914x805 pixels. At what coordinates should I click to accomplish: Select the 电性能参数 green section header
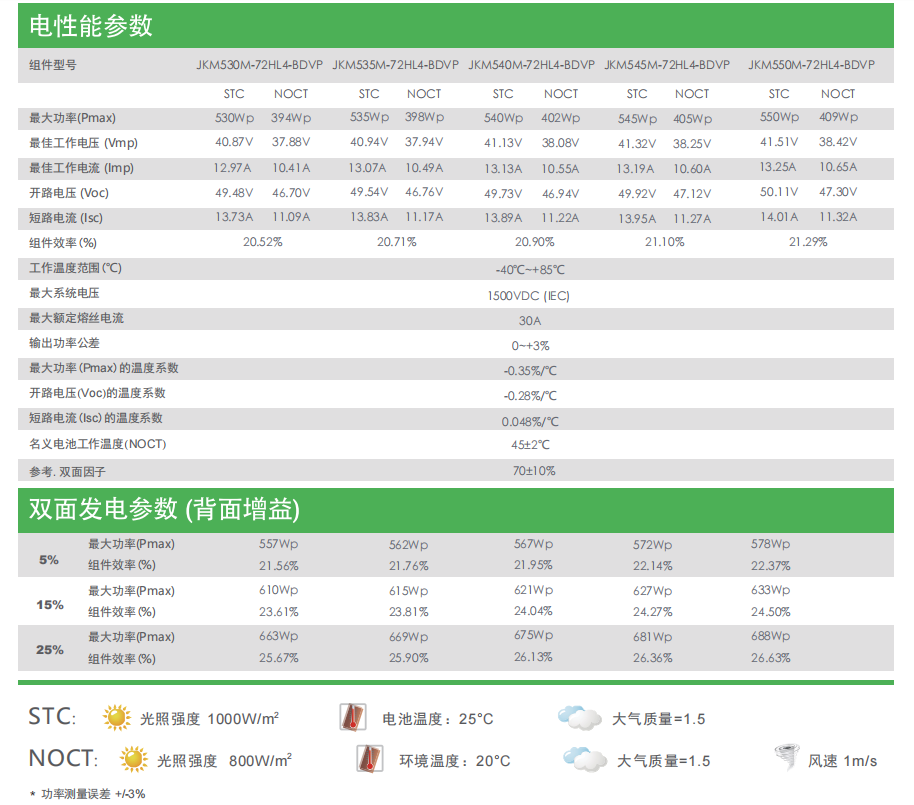91,26
